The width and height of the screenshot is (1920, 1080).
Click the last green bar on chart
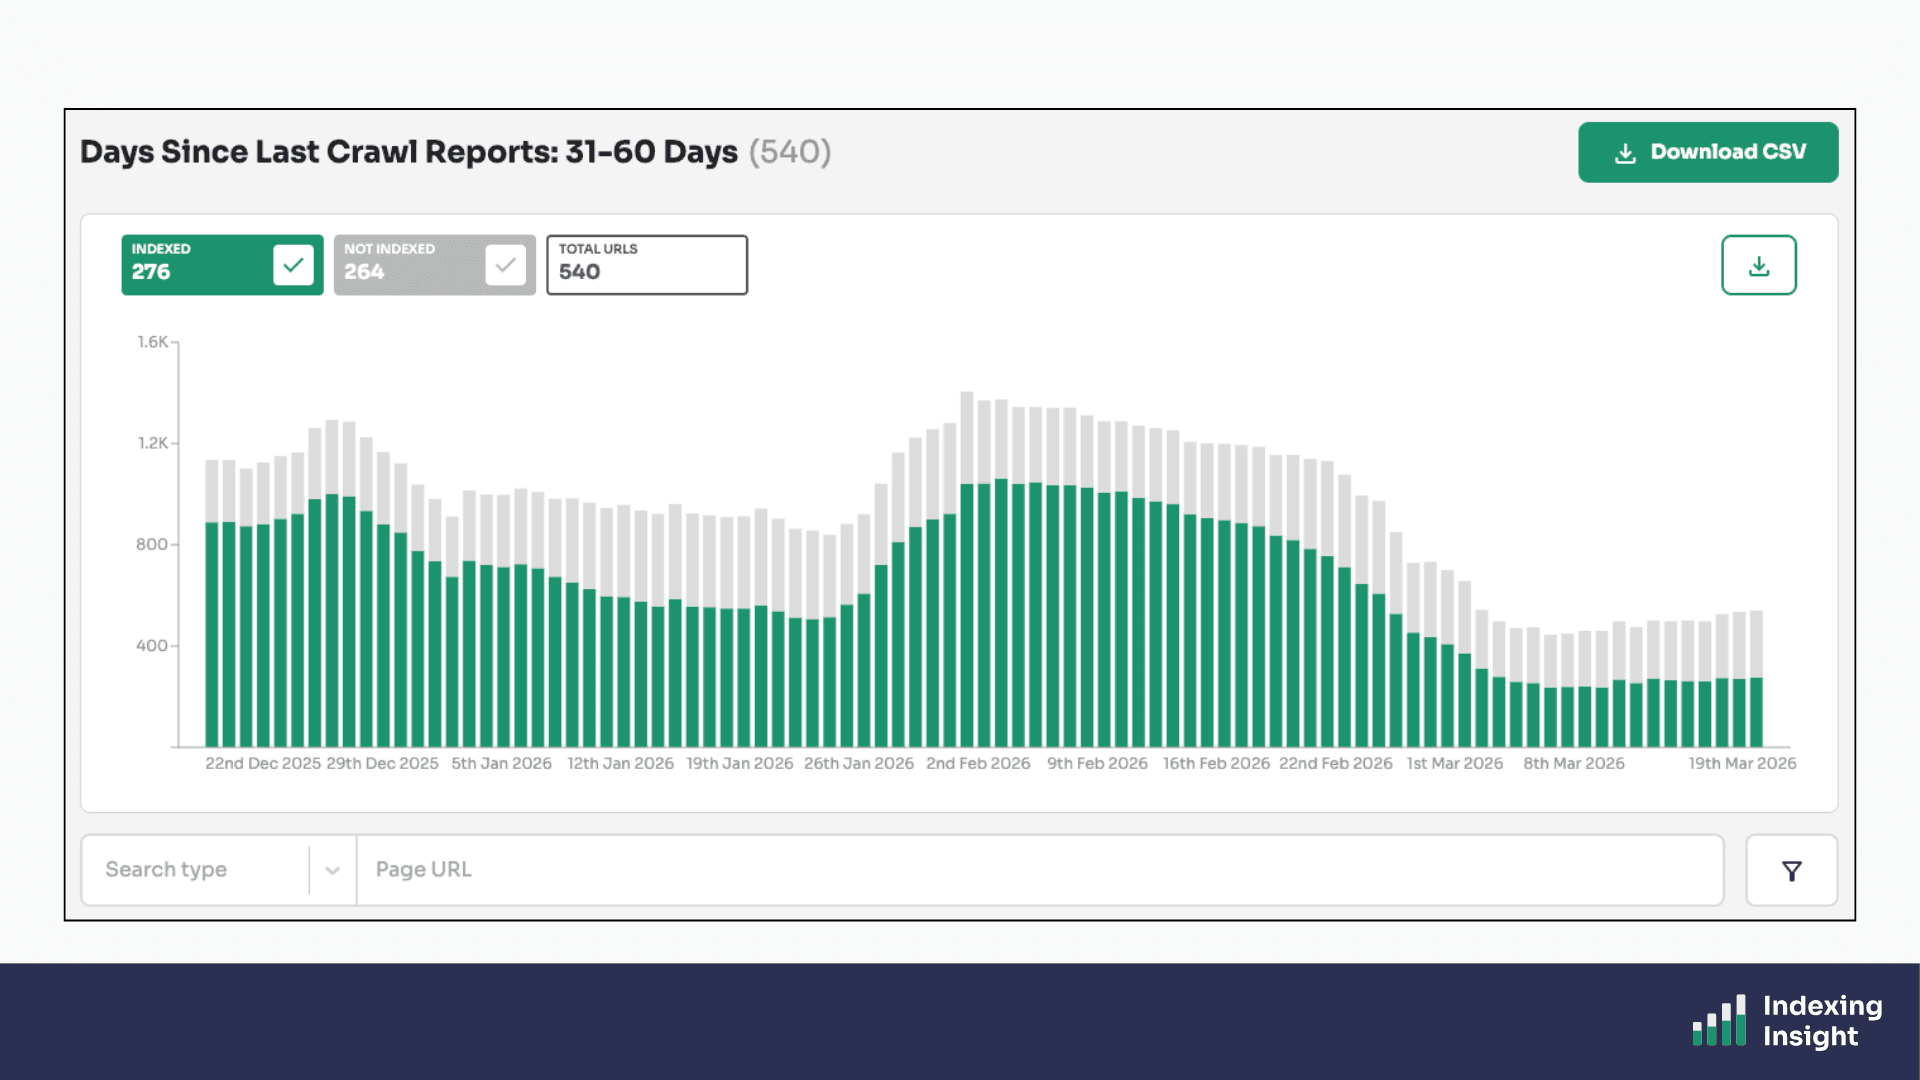[1756, 712]
